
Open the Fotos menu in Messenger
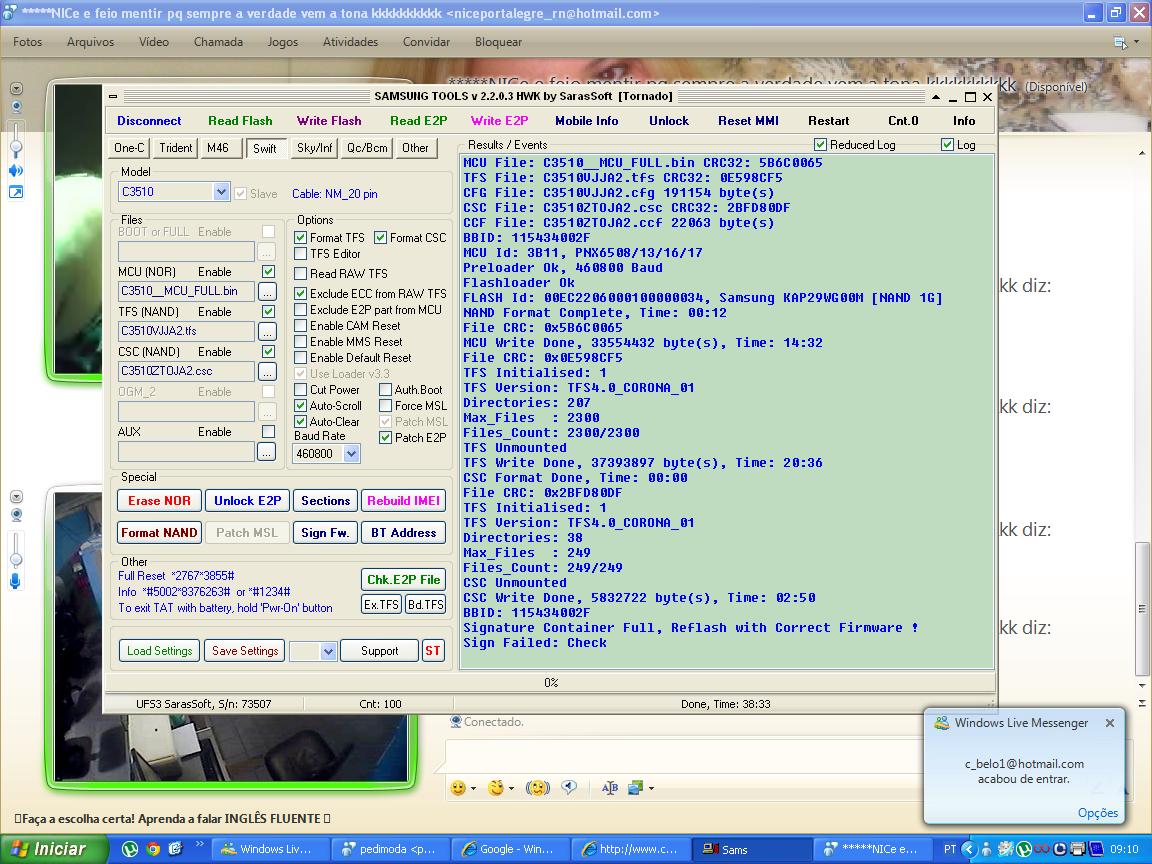(28, 42)
